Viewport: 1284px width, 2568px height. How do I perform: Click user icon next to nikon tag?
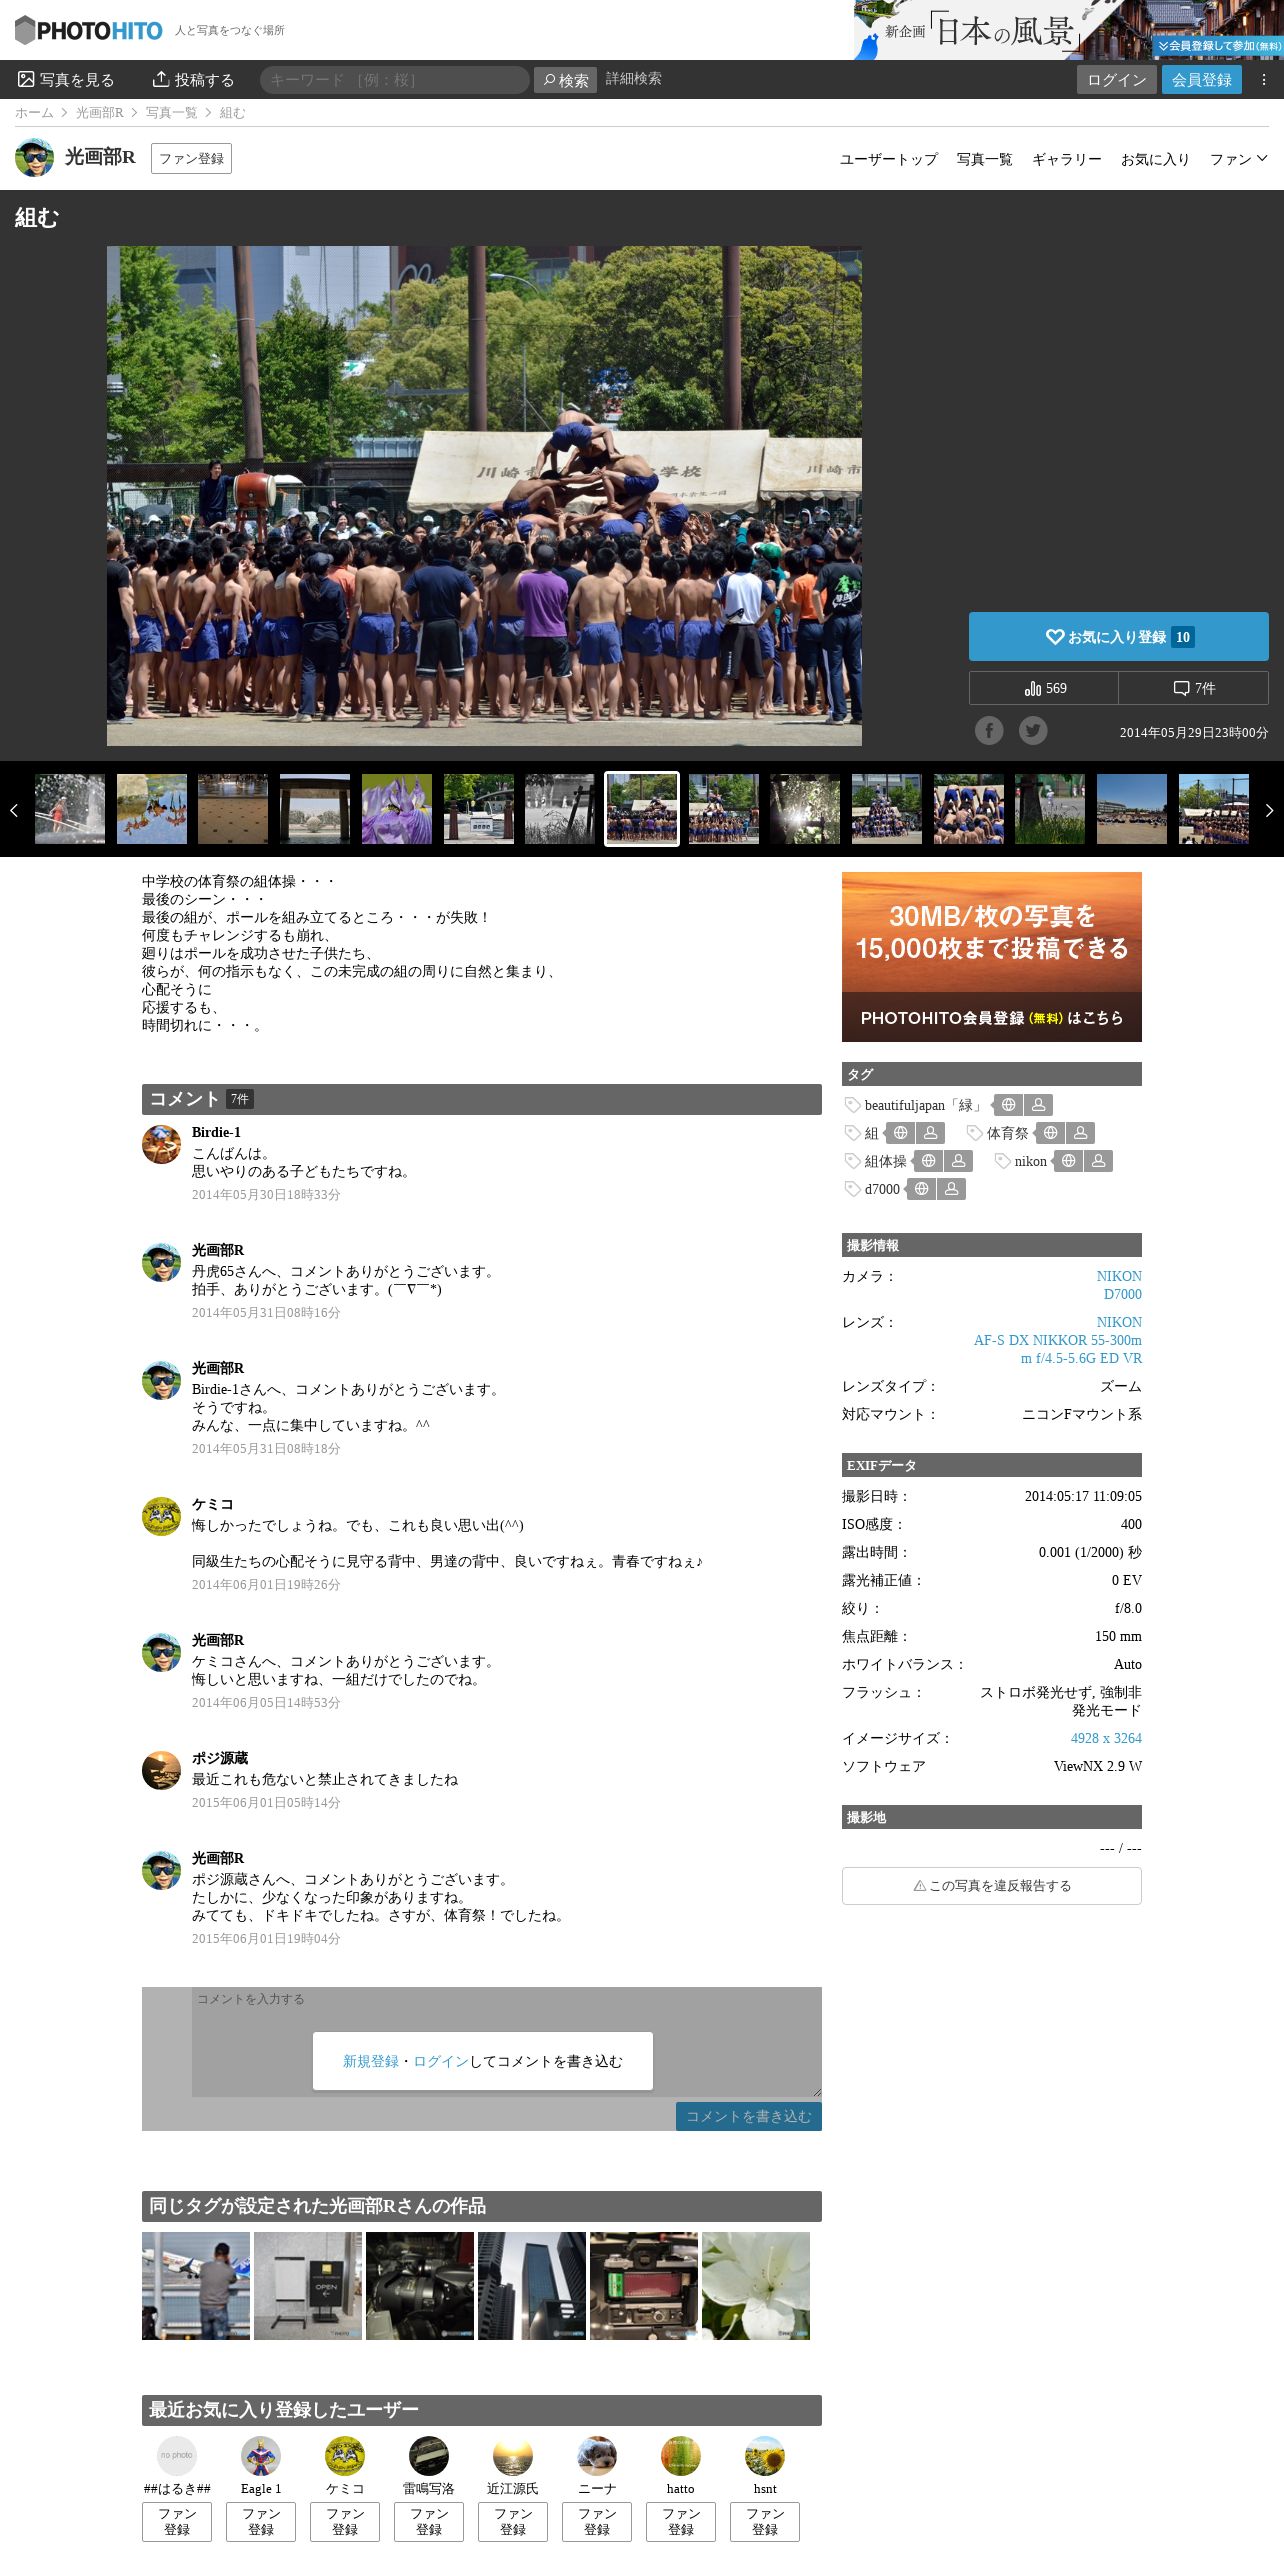tap(1098, 1161)
